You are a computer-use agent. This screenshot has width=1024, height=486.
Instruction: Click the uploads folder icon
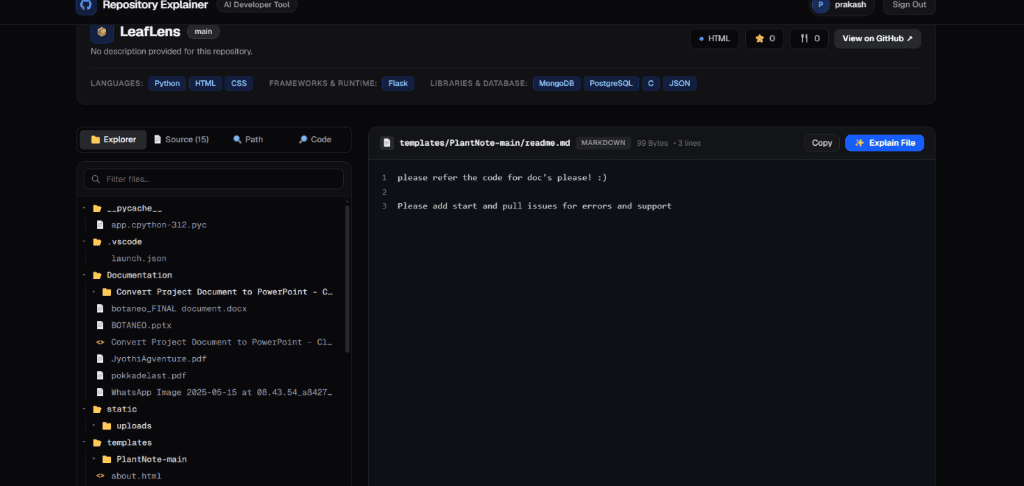pos(107,426)
